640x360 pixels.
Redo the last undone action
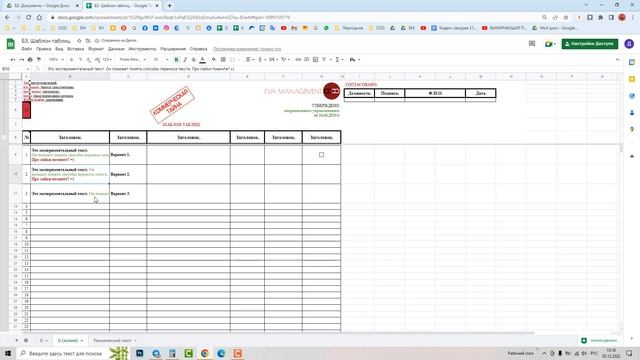(22, 60)
